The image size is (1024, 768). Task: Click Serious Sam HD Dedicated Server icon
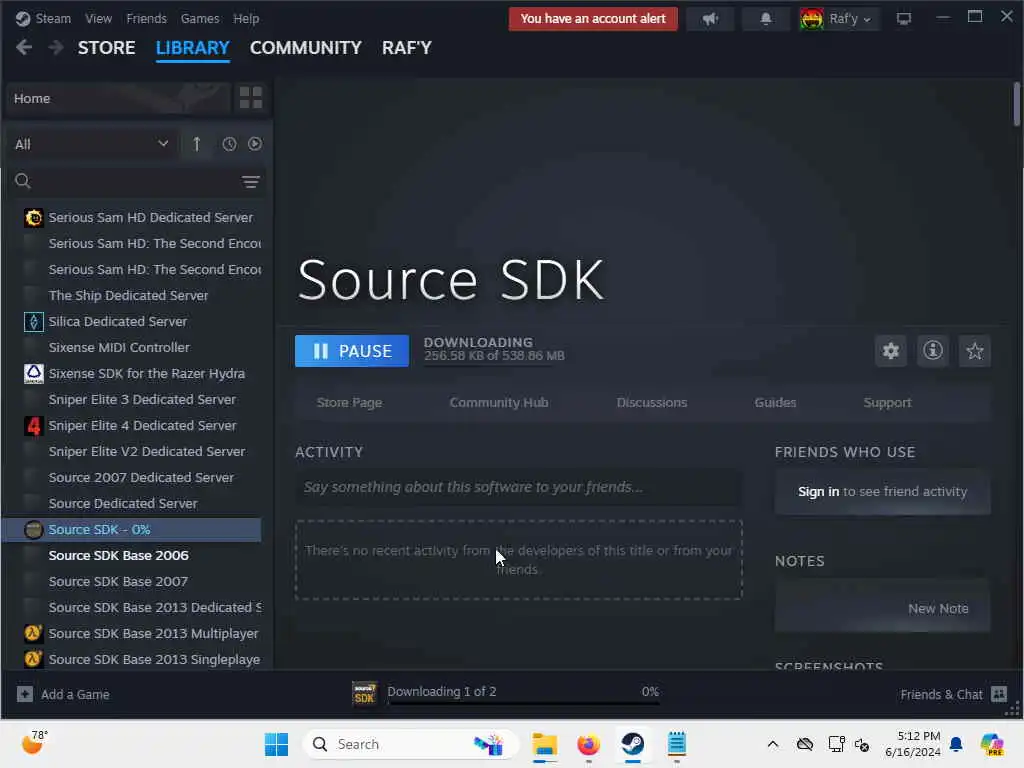tap(33, 217)
